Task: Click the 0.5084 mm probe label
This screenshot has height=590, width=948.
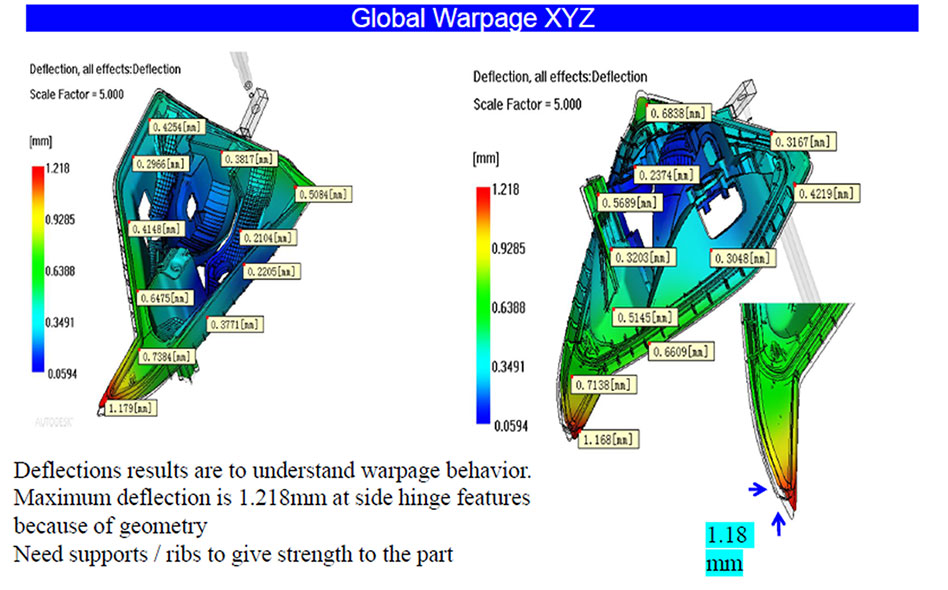Action: 327,193
